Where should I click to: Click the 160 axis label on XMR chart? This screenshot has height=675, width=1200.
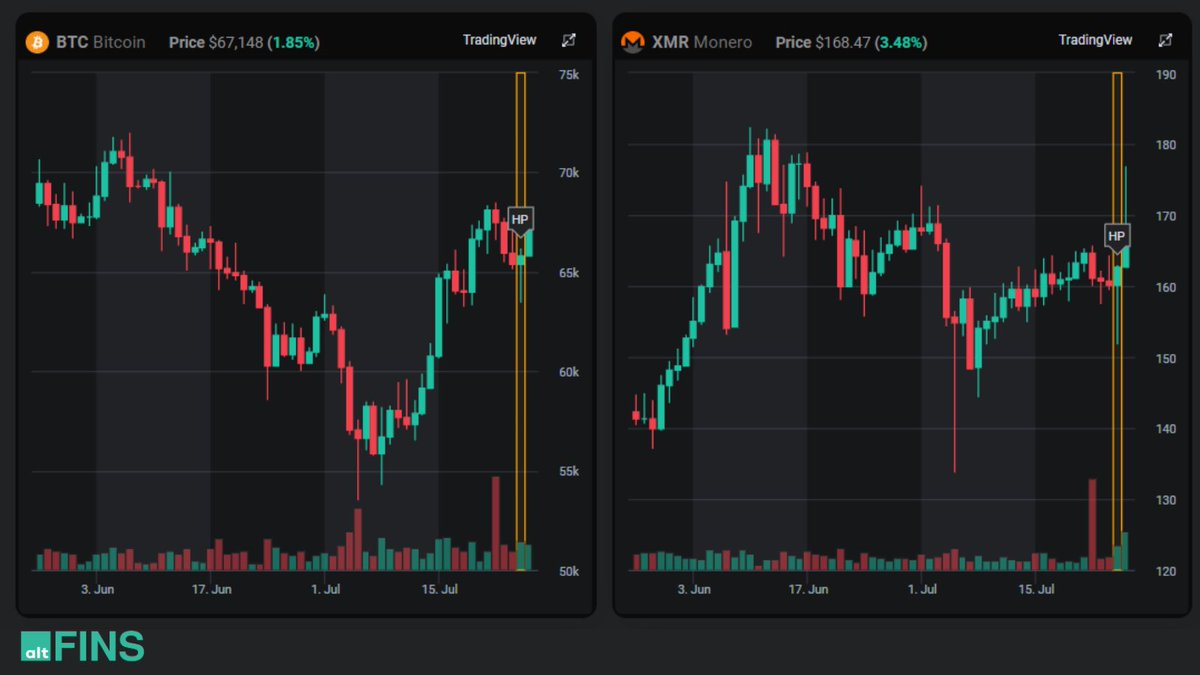[1165, 288]
